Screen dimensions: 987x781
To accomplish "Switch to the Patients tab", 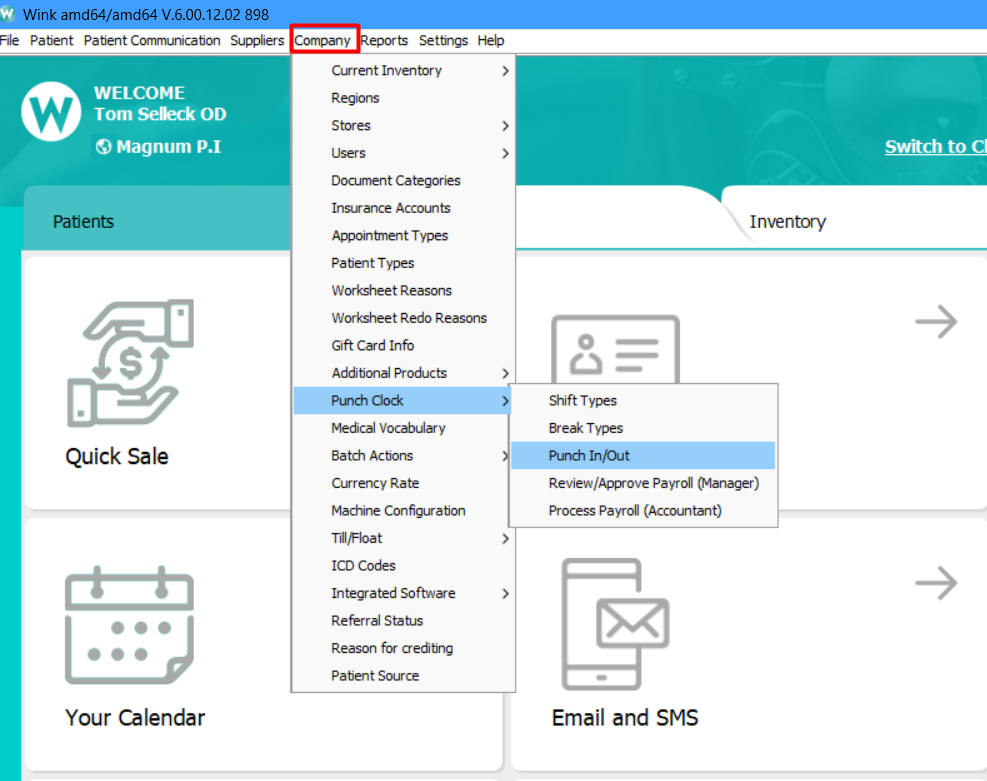I will (x=84, y=222).
